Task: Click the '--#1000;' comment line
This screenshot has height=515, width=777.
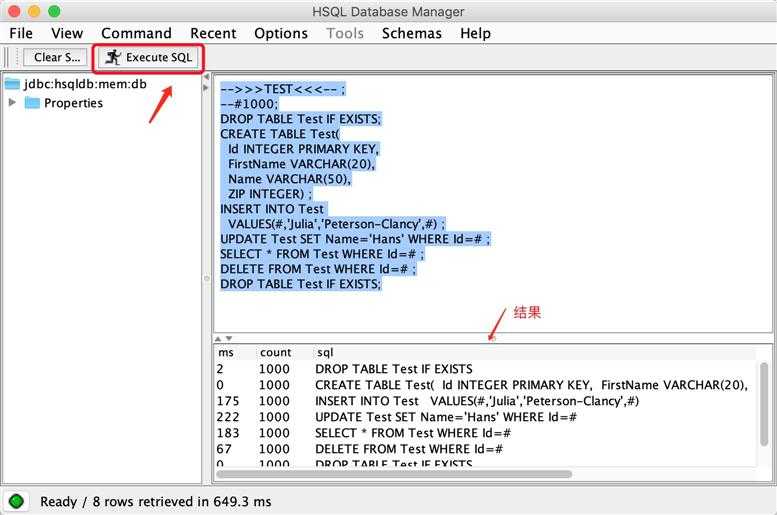Action: coord(249,104)
